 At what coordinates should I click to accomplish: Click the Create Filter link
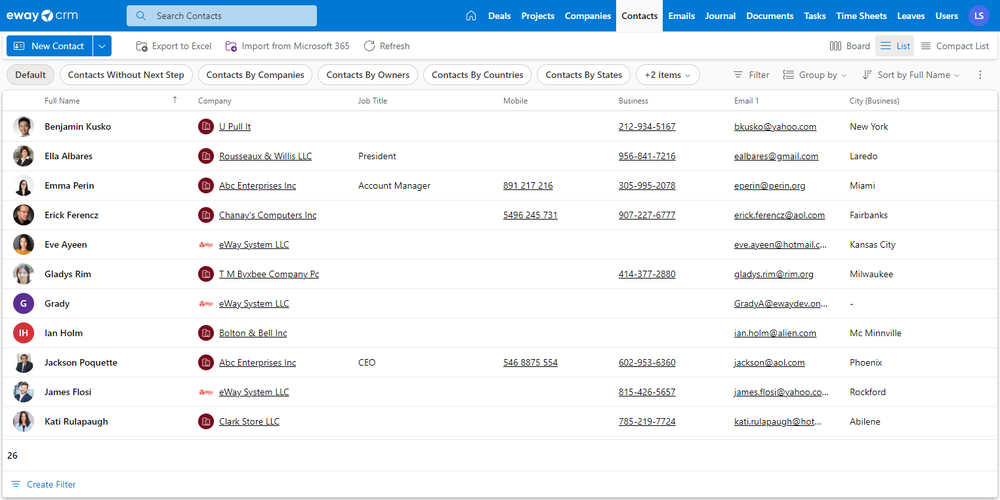tap(43, 485)
